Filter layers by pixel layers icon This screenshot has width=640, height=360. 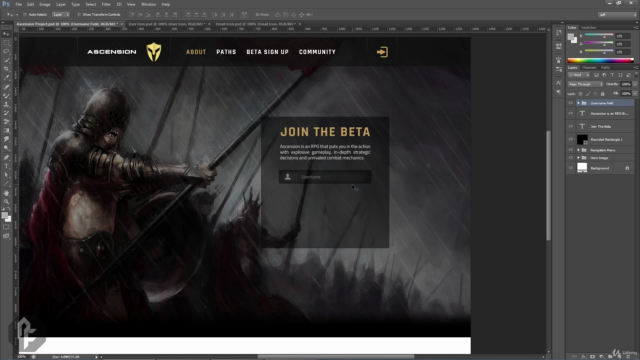[x=596, y=75]
